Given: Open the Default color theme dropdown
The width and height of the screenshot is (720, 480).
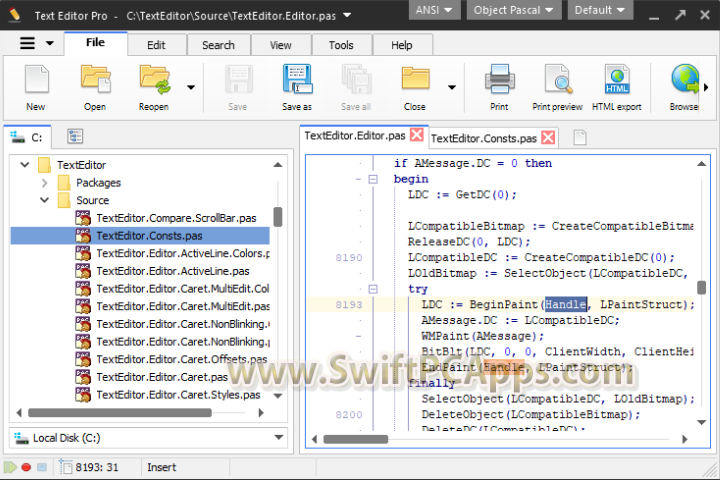Looking at the screenshot, I should click(600, 10).
